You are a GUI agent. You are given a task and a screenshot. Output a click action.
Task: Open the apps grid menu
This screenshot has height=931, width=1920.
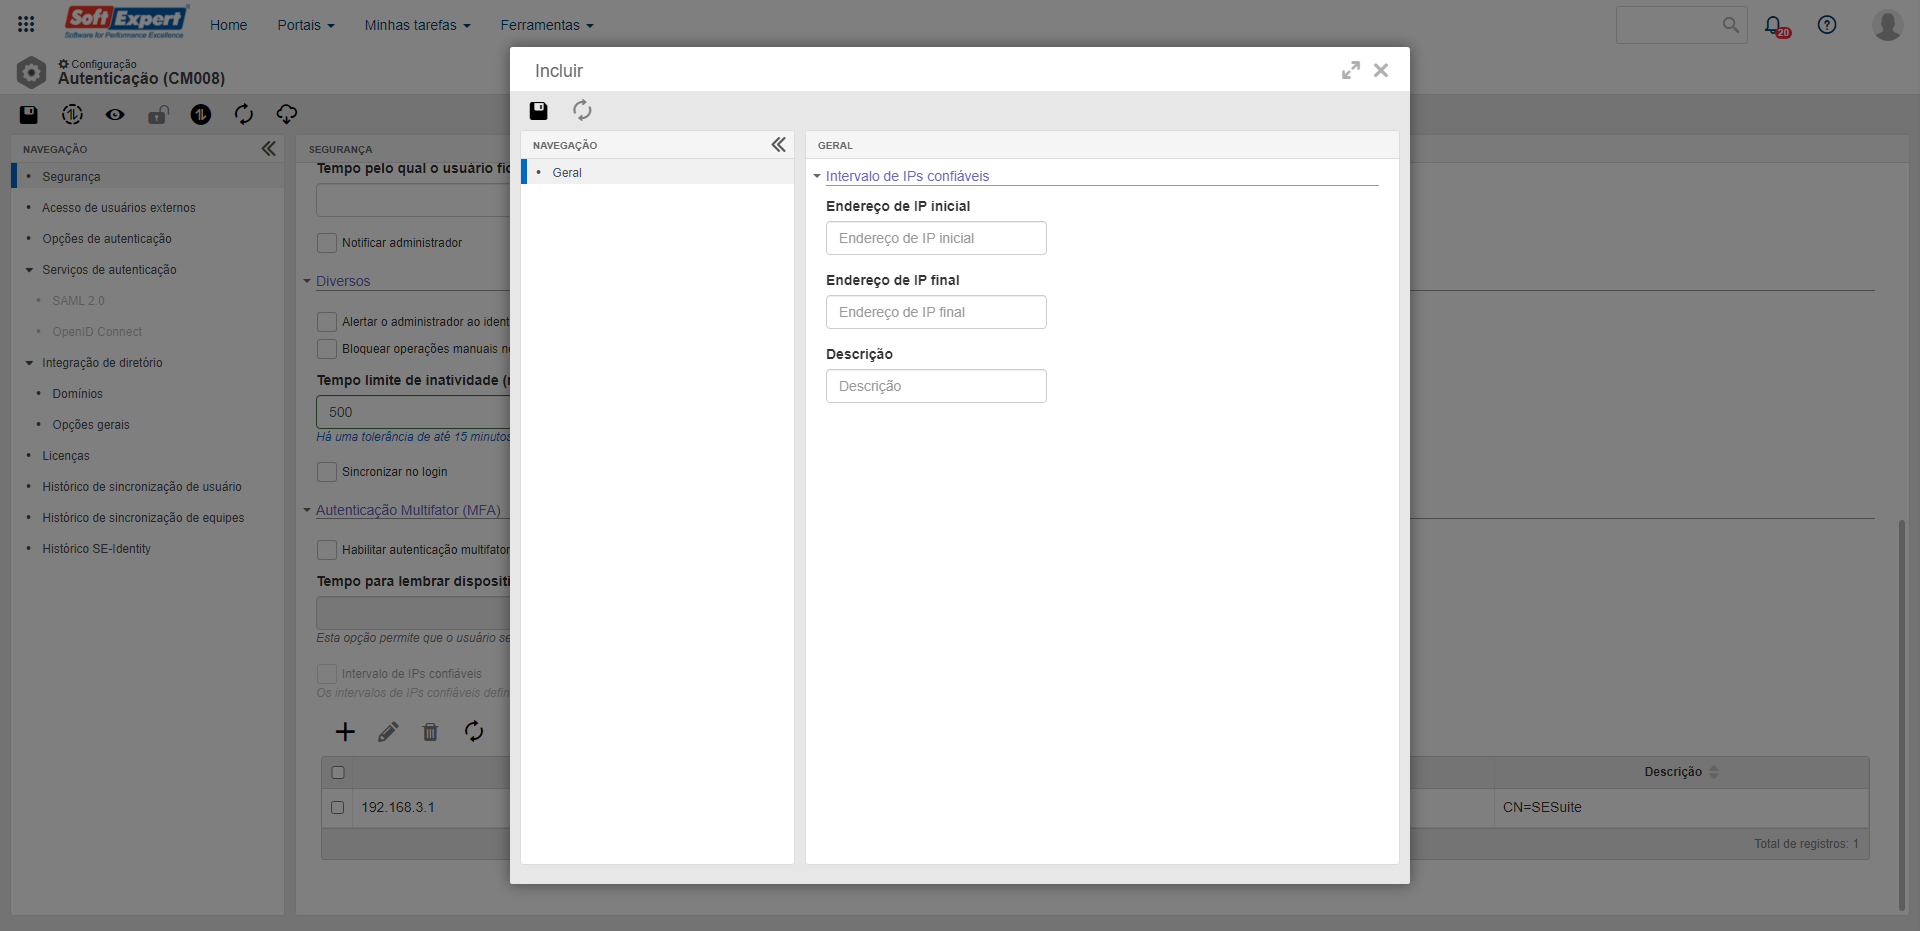click(x=26, y=24)
